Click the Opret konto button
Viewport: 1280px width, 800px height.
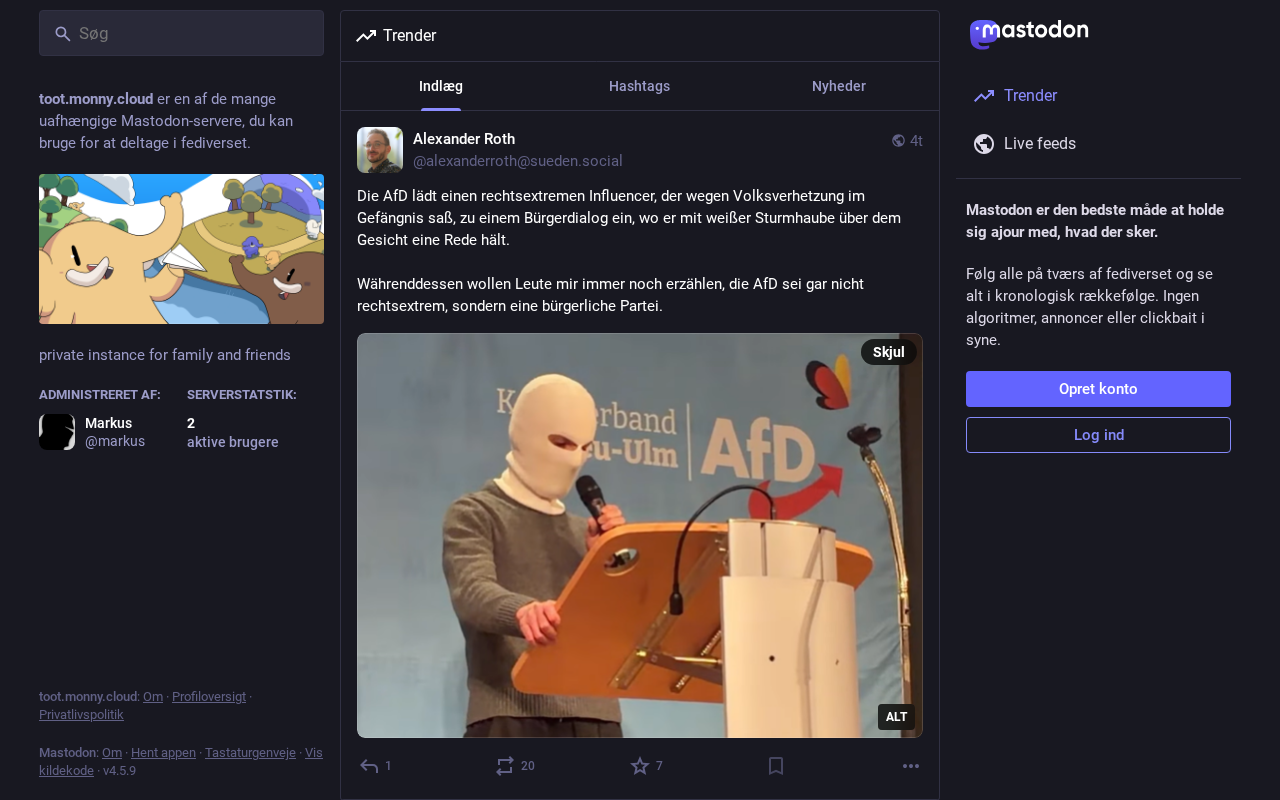(x=1098, y=389)
